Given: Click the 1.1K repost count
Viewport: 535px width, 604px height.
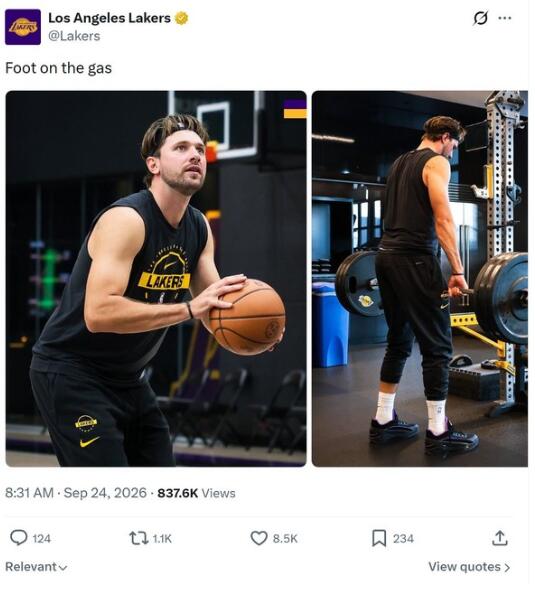Looking at the screenshot, I should pyautogui.click(x=162, y=539).
